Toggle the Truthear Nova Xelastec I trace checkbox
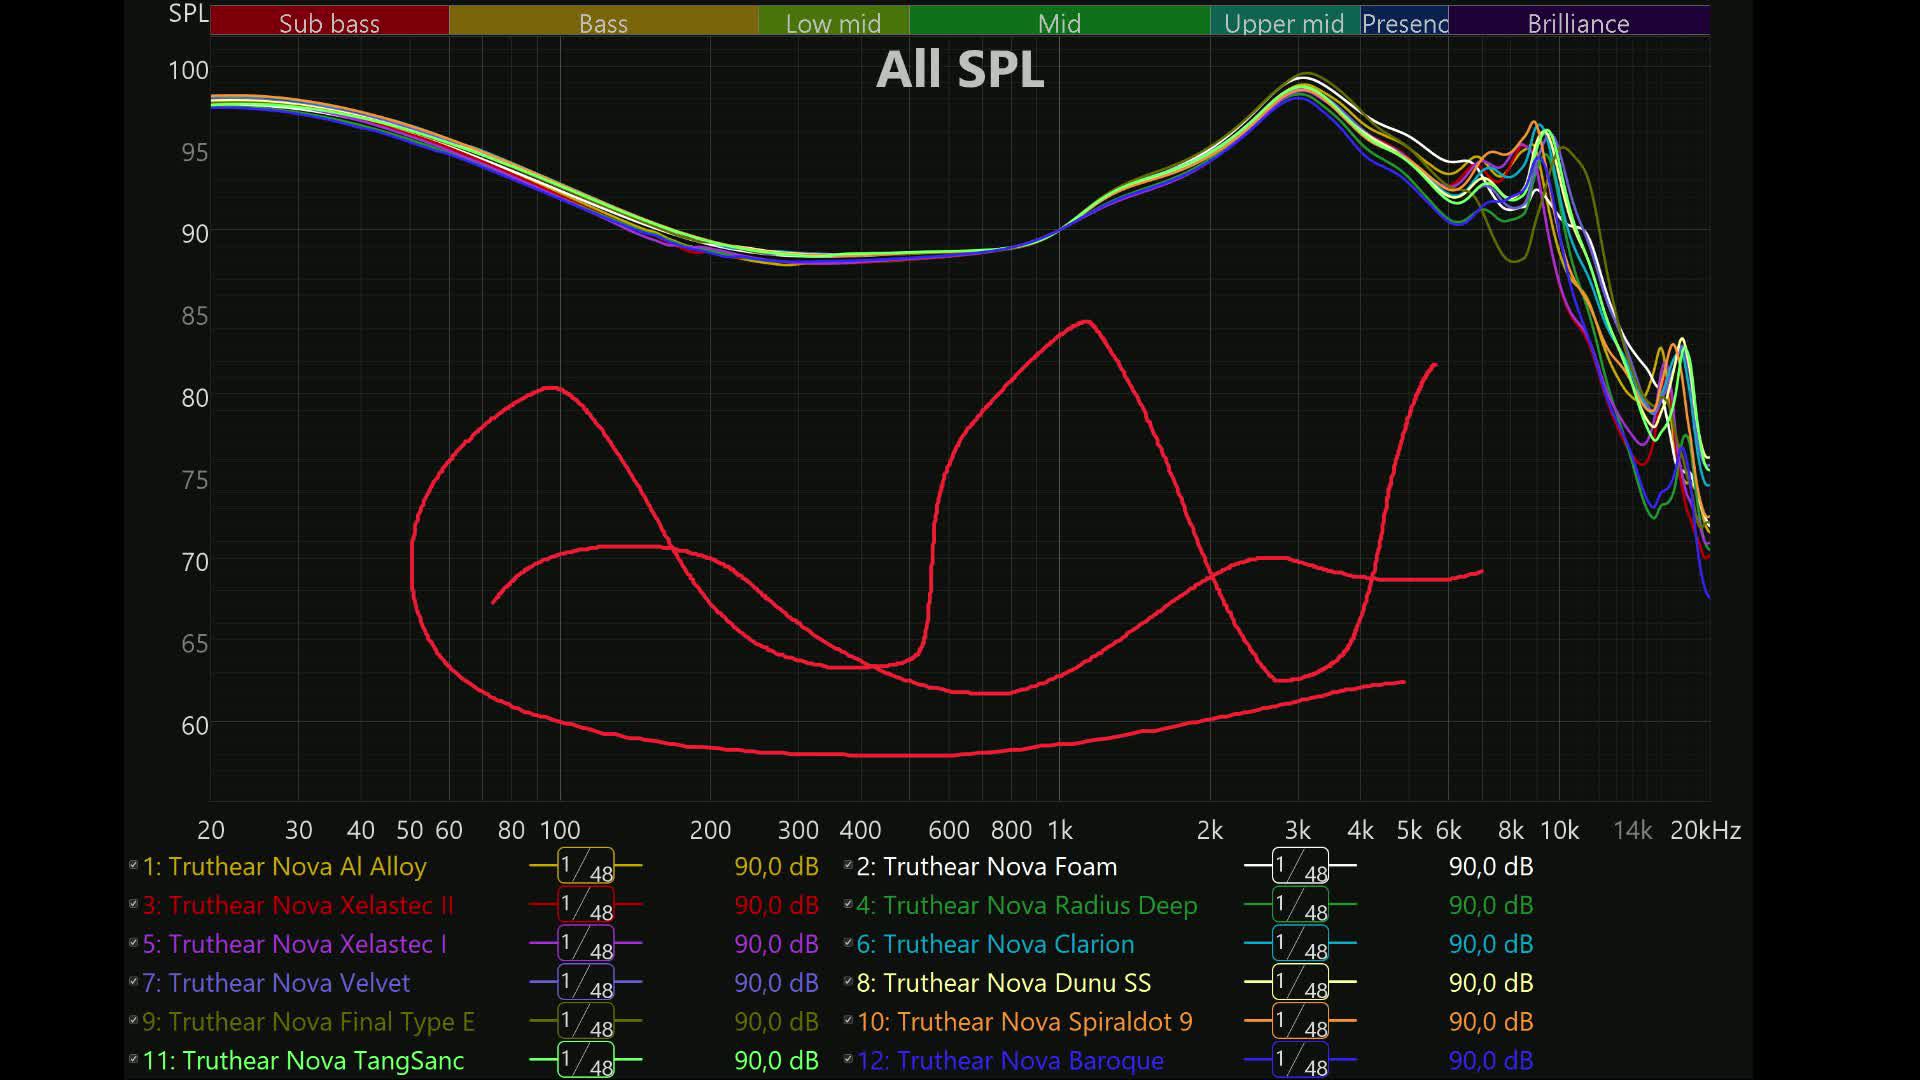This screenshot has width=1920, height=1080. 133,942
